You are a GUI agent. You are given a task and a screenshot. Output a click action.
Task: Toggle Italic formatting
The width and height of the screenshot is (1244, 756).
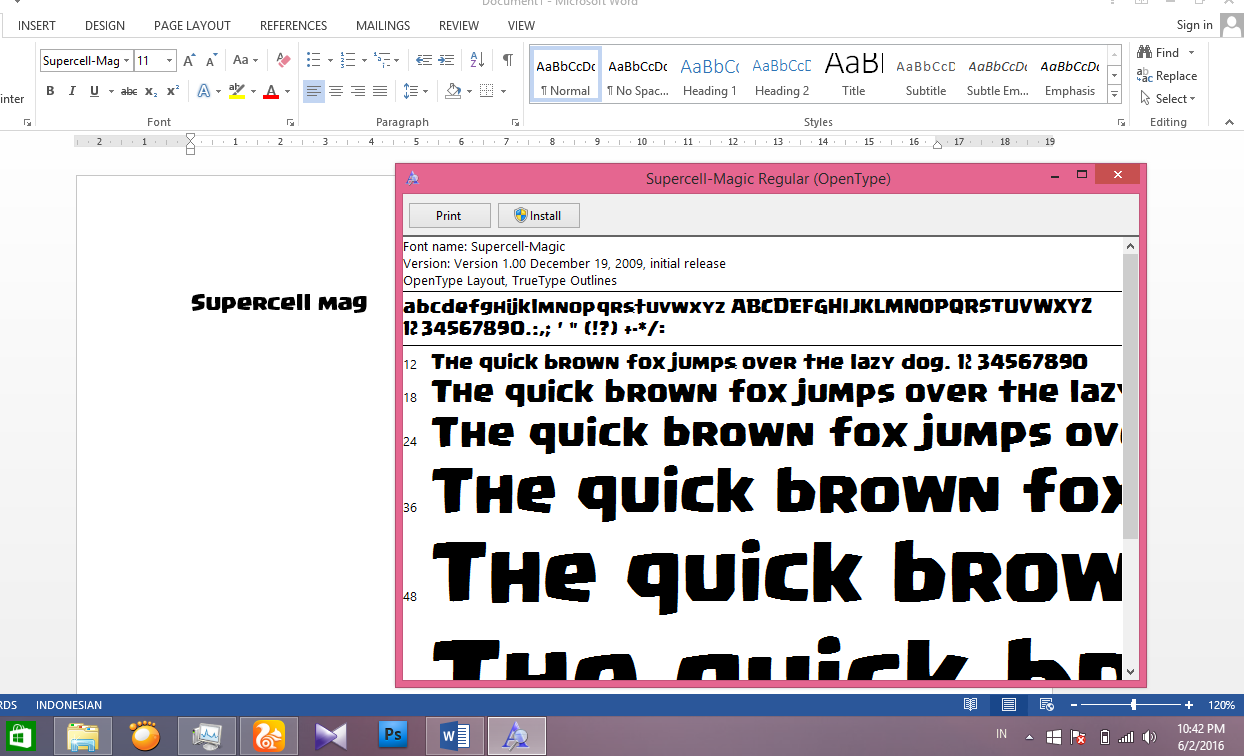[72, 91]
